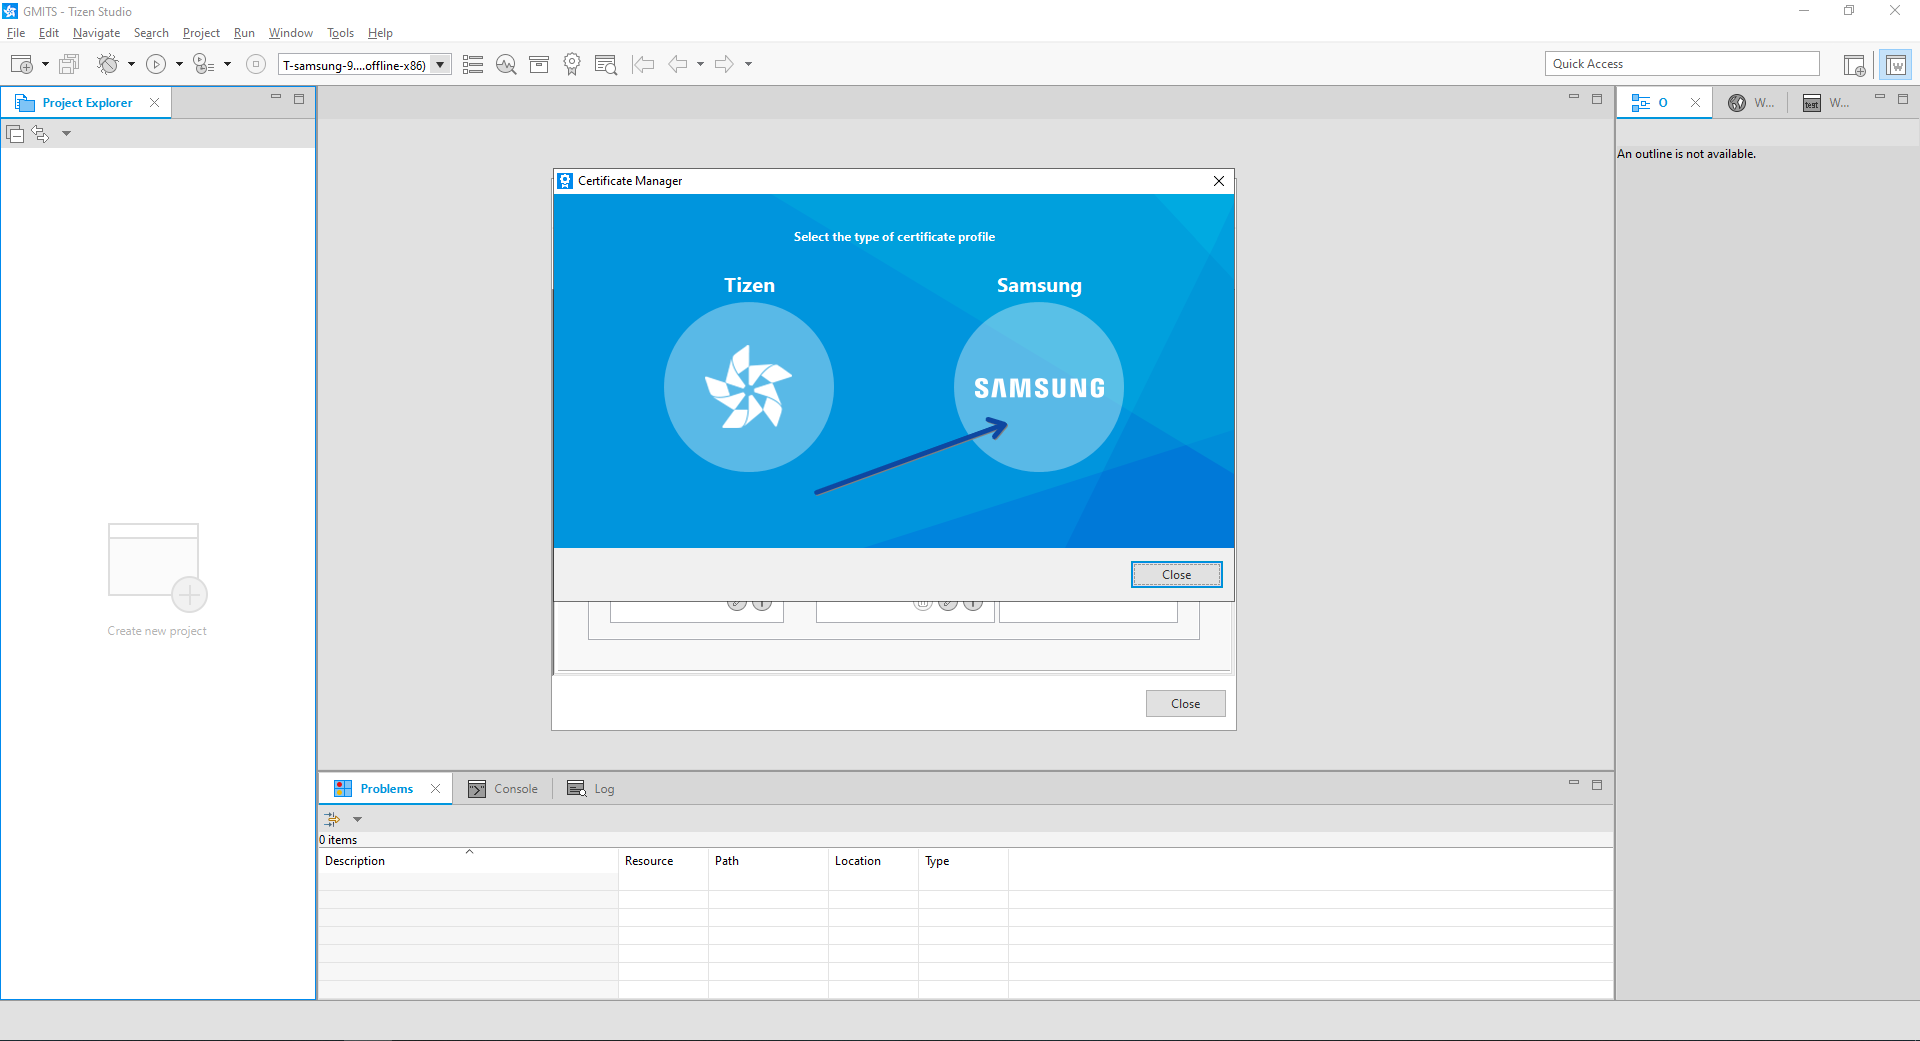Viewport: 1920px width, 1041px height.
Task: Open the Run menu
Action: [244, 33]
